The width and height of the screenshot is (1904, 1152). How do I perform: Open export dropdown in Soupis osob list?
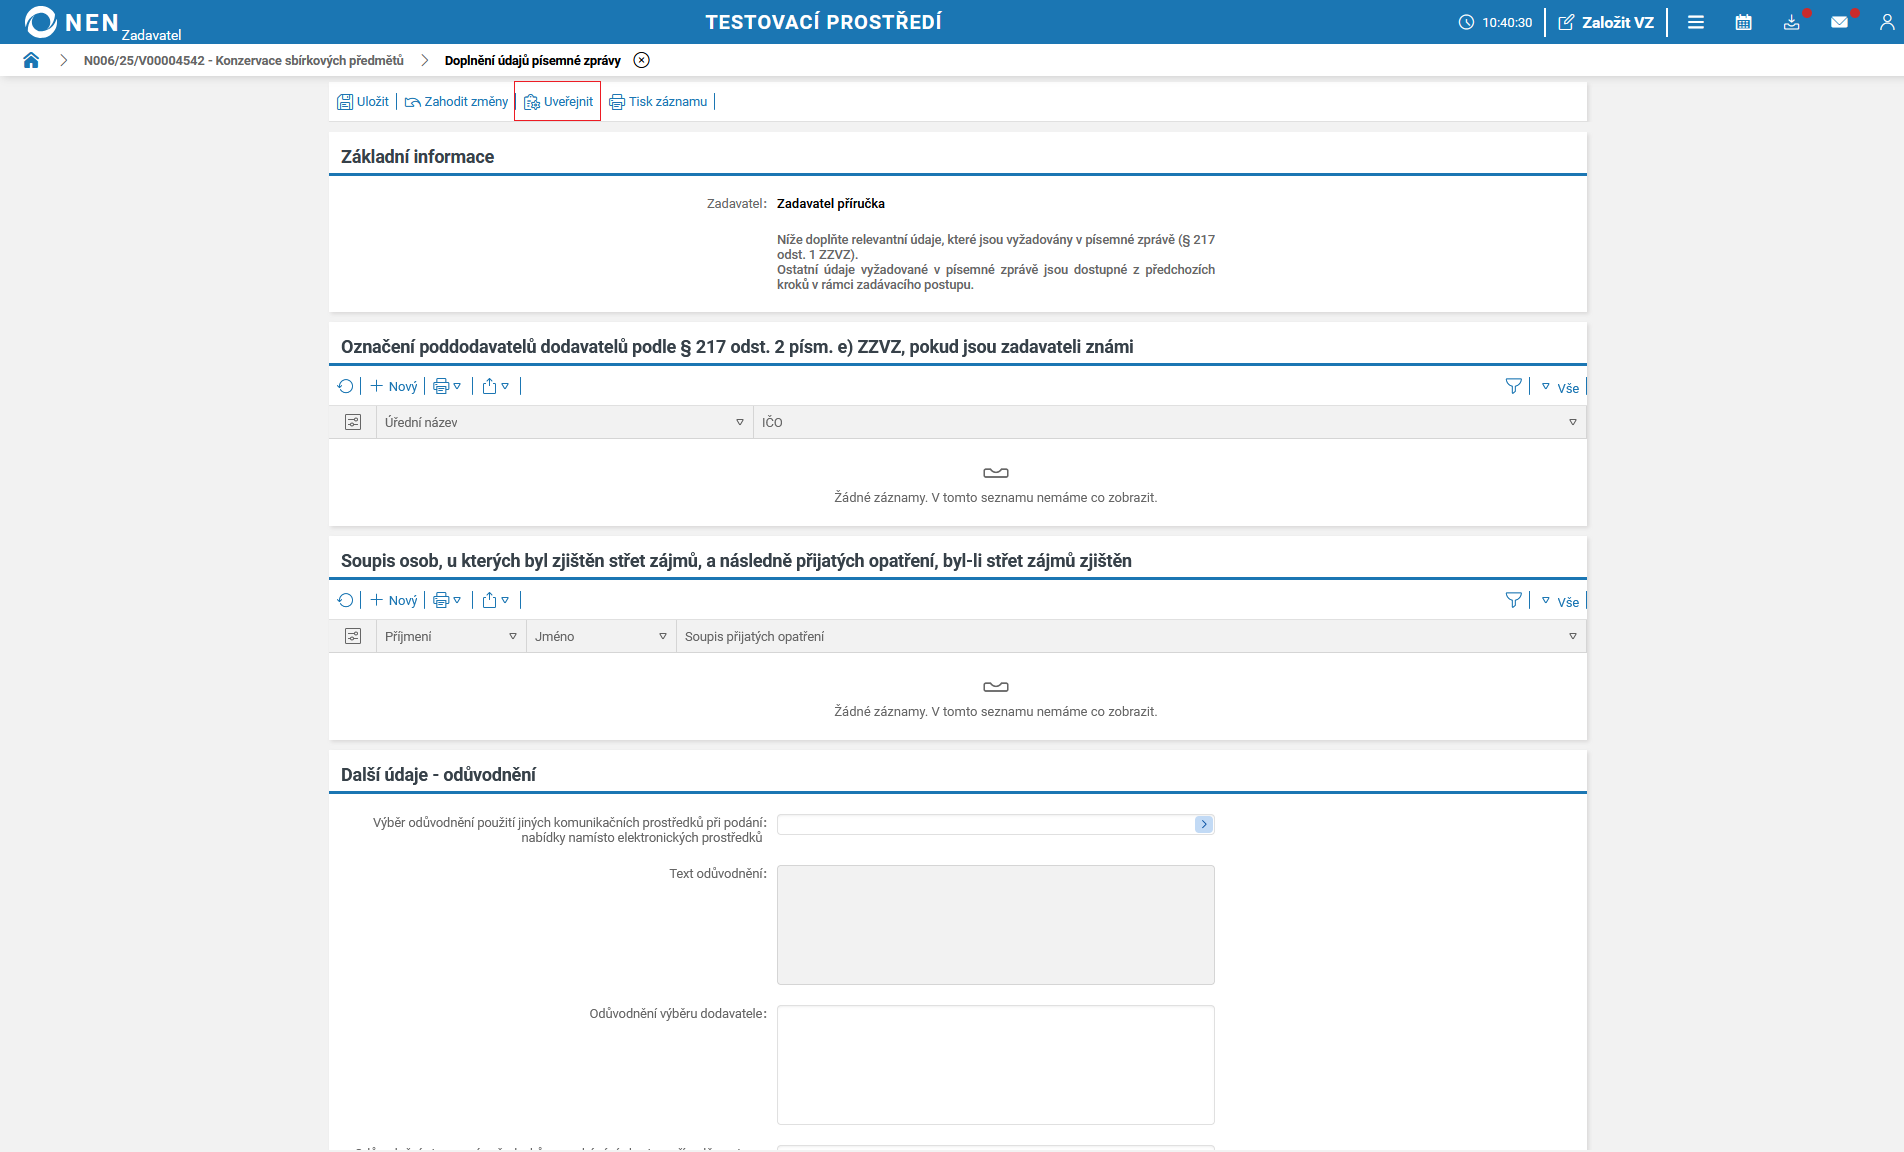[496, 600]
